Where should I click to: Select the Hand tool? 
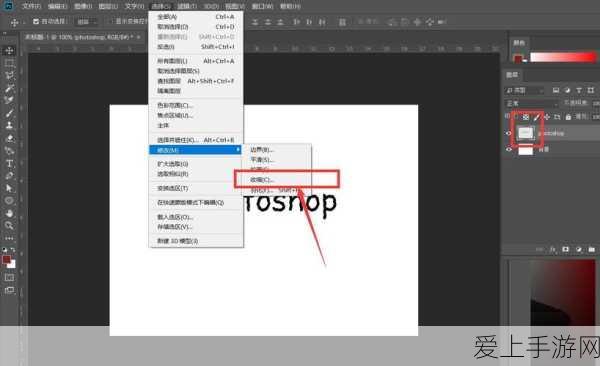(9, 213)
